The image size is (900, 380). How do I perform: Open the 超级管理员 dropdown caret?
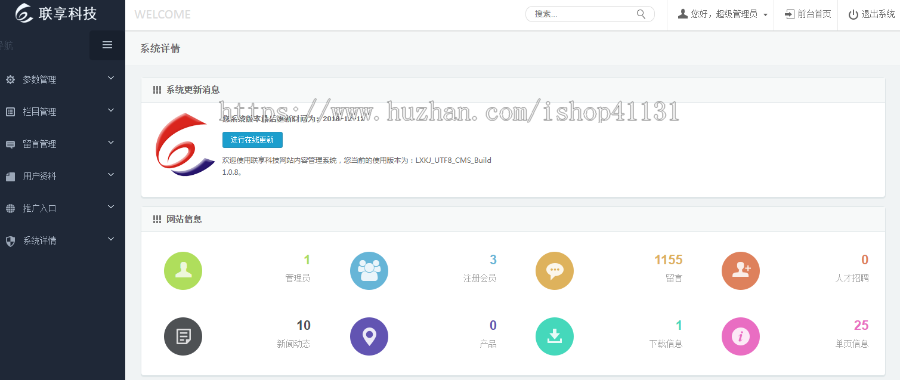pyautogui.click(x=766, y=15)
